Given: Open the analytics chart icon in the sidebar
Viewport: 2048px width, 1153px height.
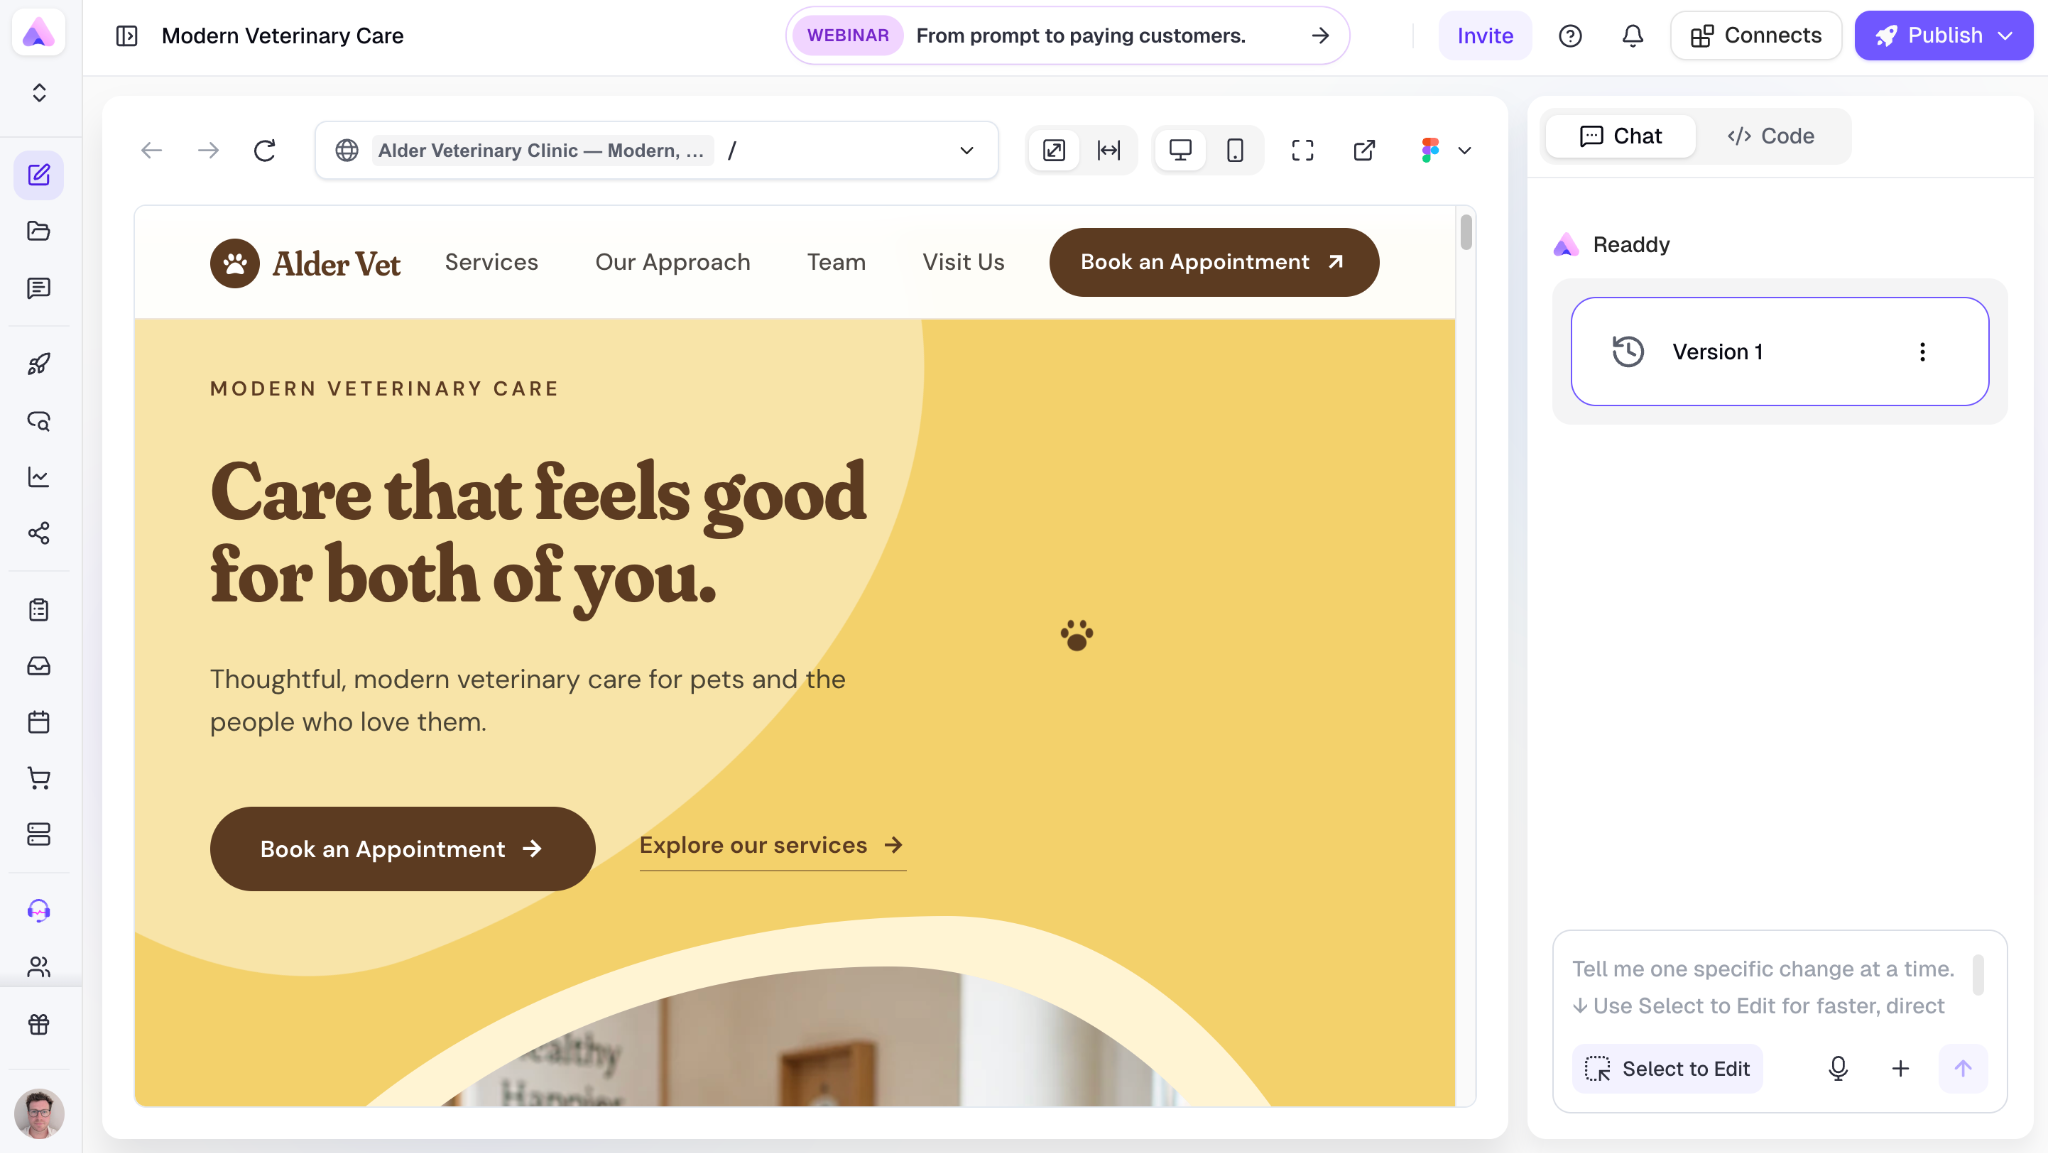Looking at the screenshot, I should pyautogui.click(x=39, y=477).
